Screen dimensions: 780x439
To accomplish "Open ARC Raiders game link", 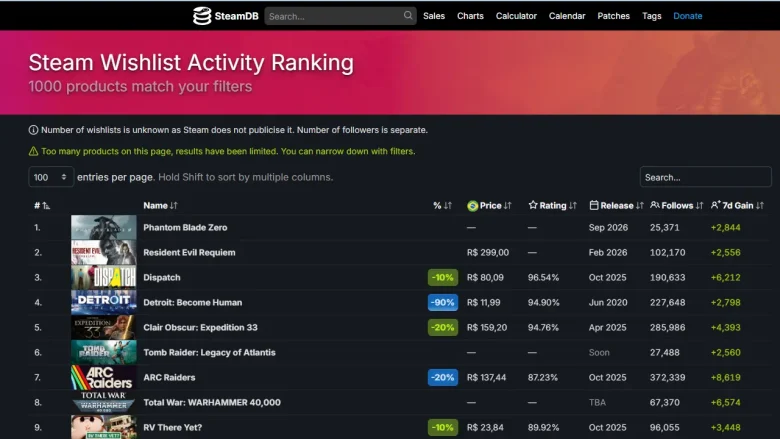I will 169,377.
